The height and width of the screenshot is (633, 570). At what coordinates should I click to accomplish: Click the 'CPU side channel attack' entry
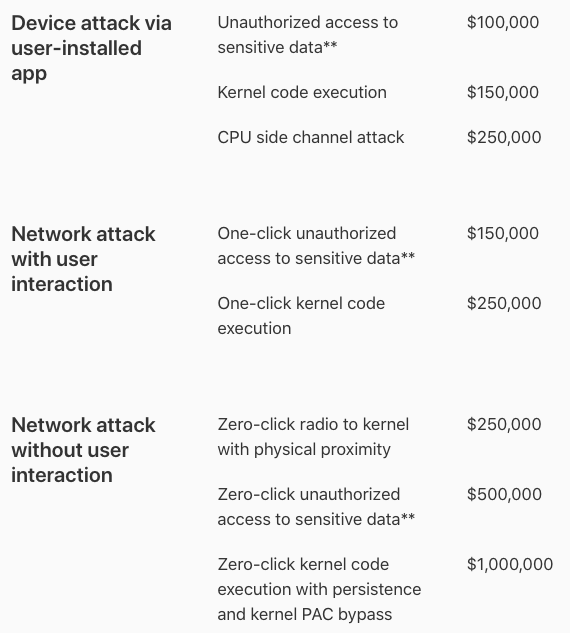tap(311, 137)
